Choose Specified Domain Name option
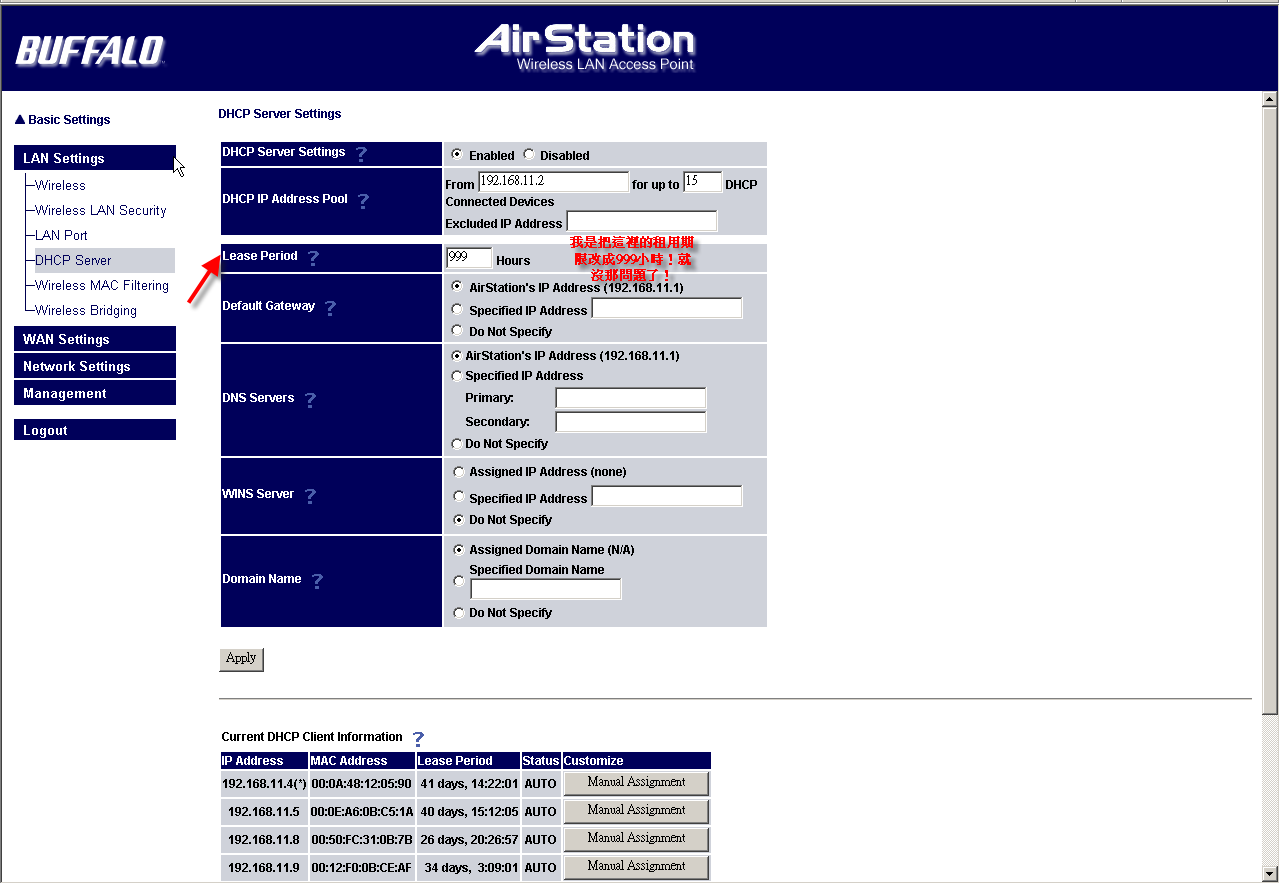The image size is (1280, 883). tap(459, 581)
